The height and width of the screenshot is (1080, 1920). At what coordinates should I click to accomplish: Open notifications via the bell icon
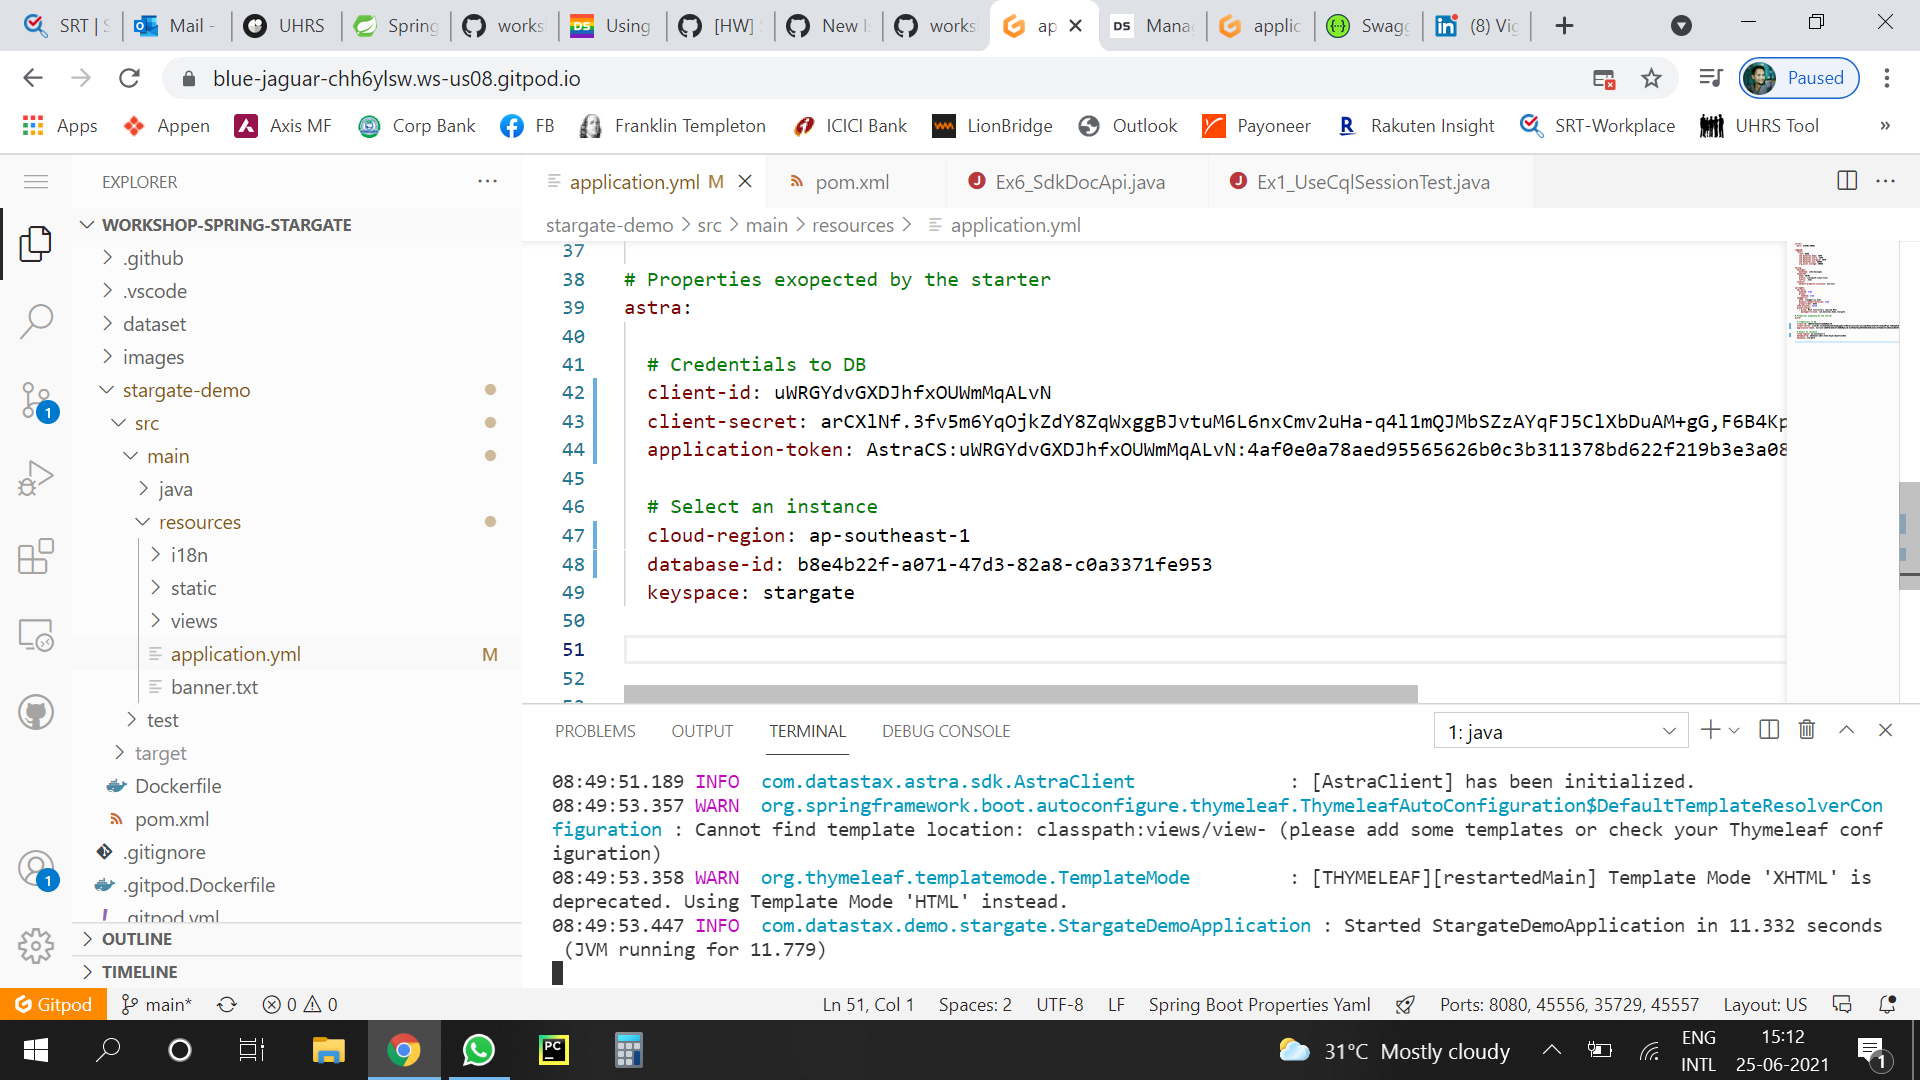click(1889, 1004)
